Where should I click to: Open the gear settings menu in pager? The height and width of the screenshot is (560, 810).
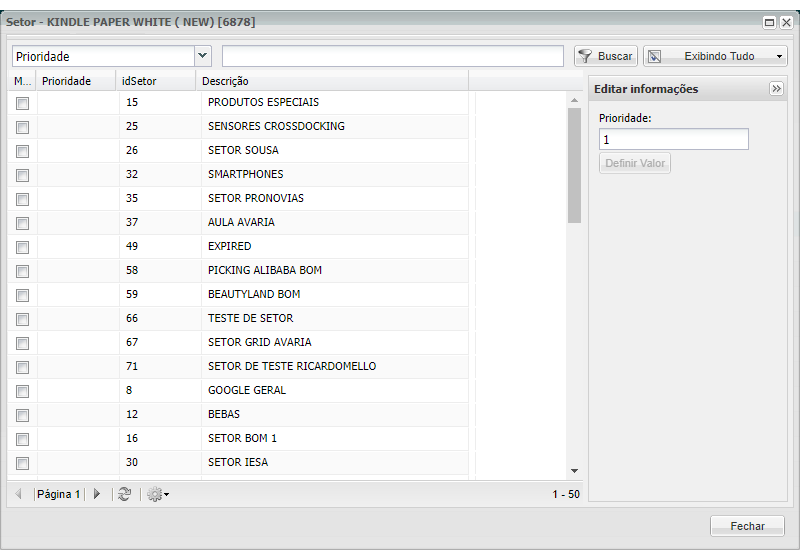158,494
